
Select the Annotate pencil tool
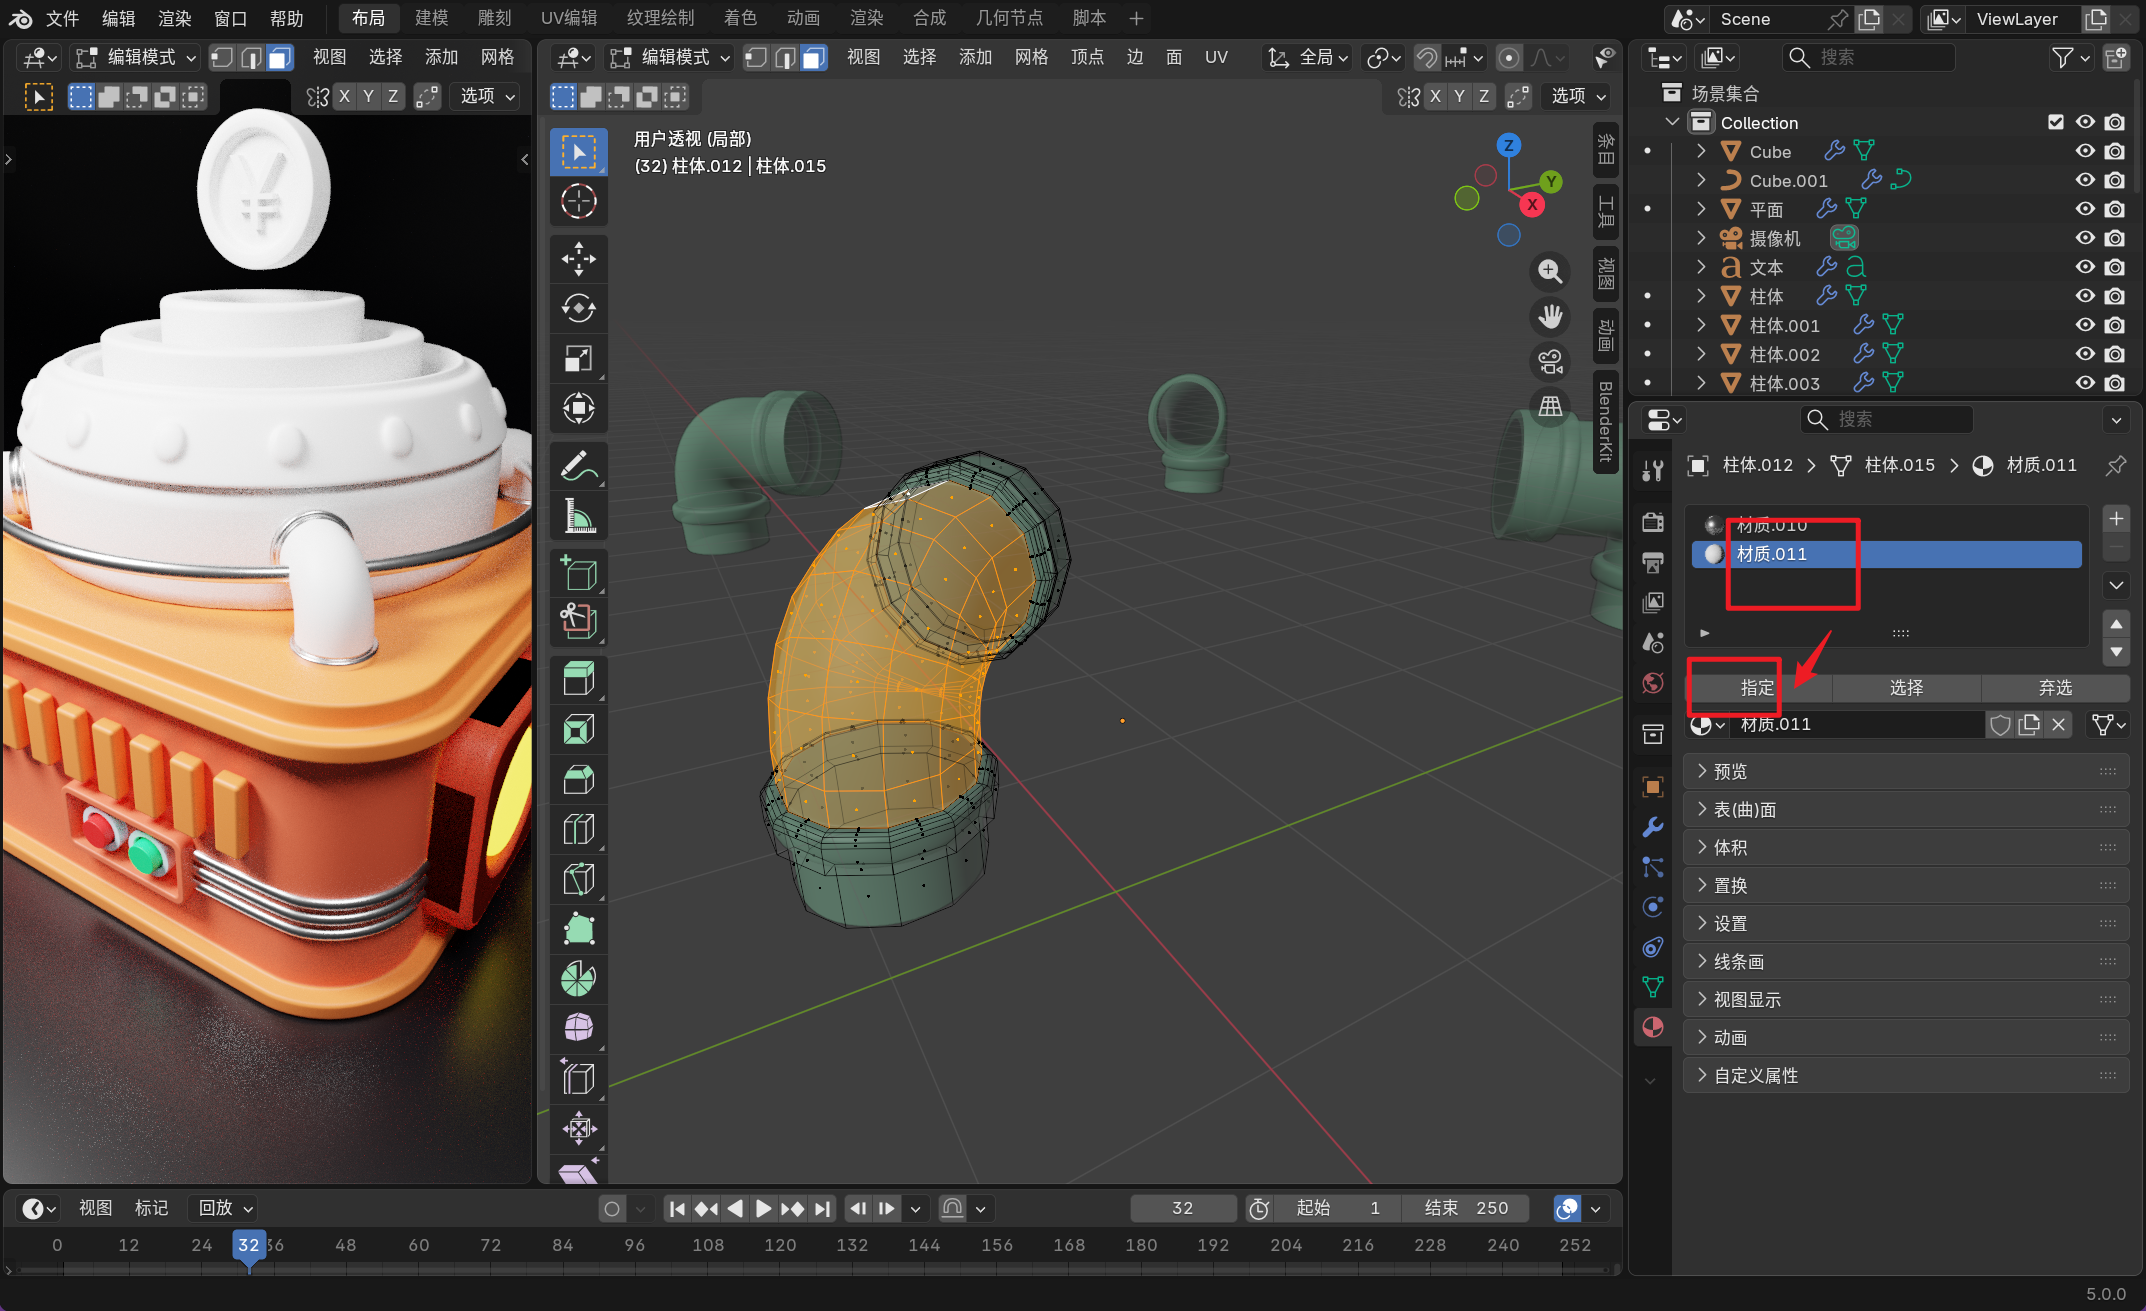(x=578, y=466)
